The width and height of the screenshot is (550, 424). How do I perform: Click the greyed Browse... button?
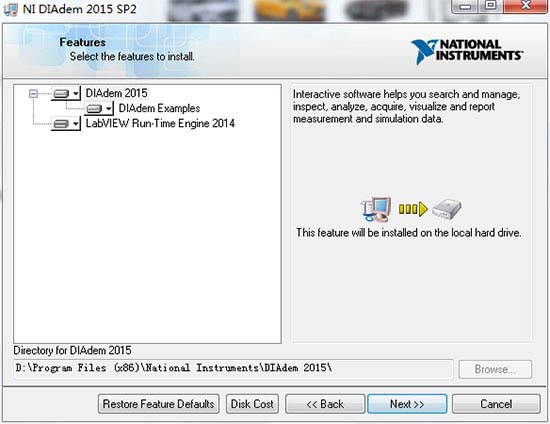495,369
